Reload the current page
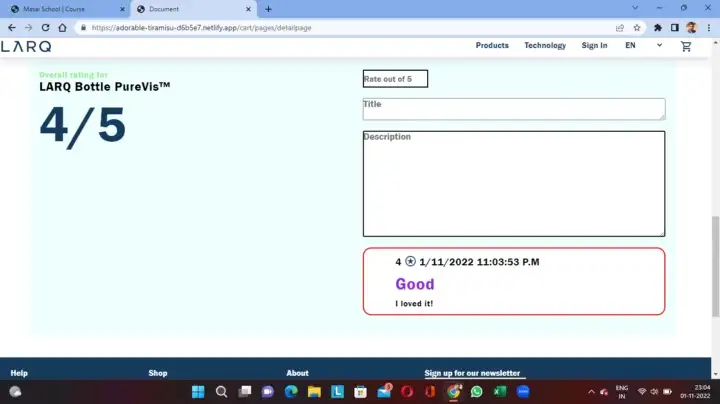The height and width of the screenshot is (404, 720). click(45, 28)
